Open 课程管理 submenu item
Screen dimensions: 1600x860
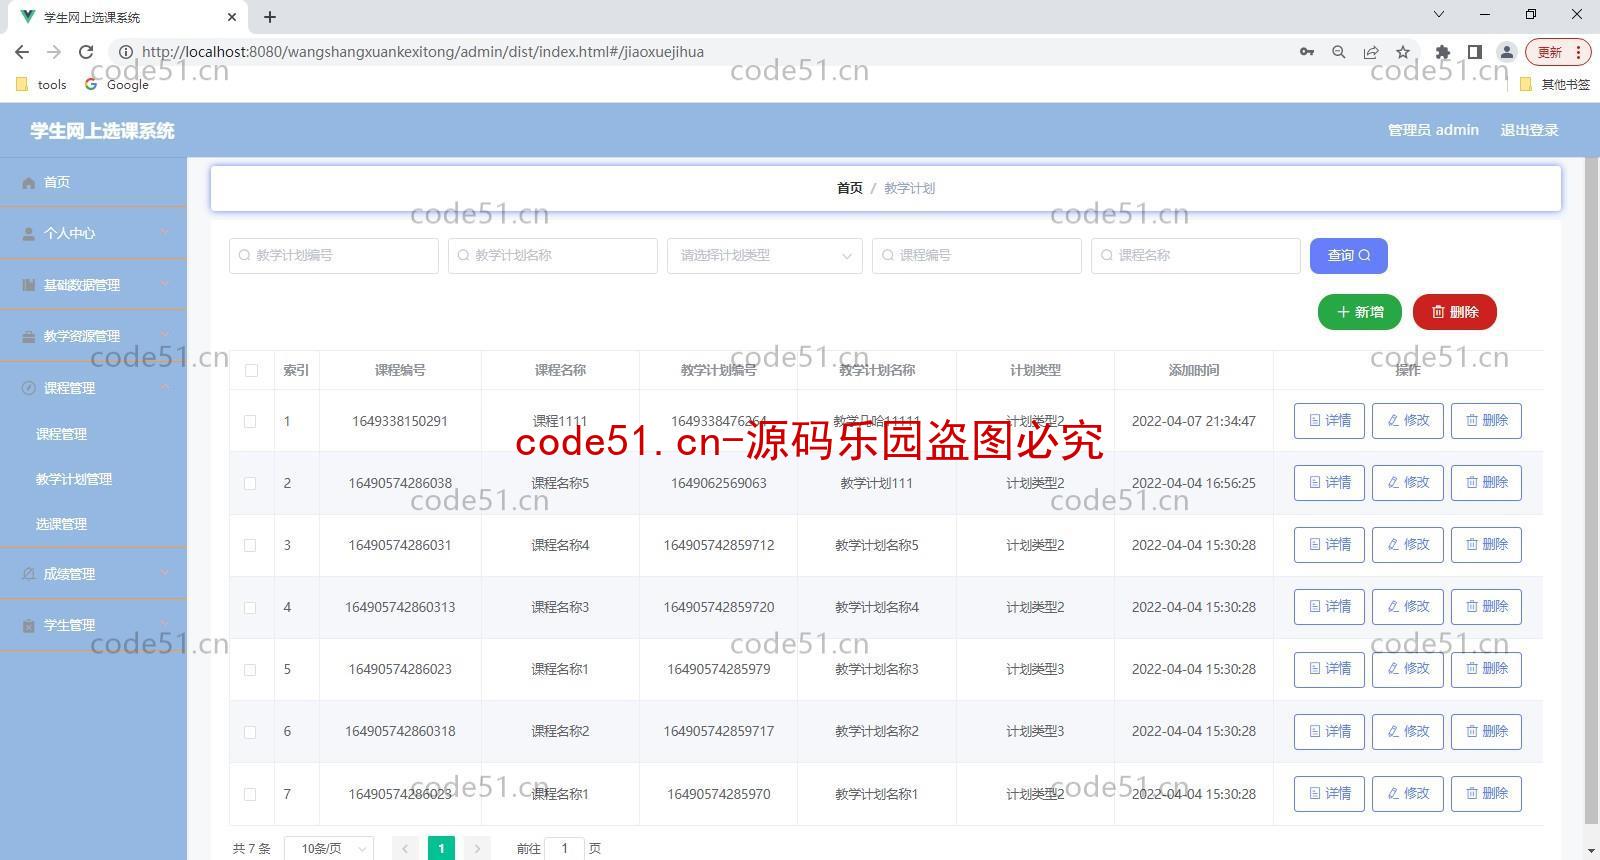click(x=93, y=434)
